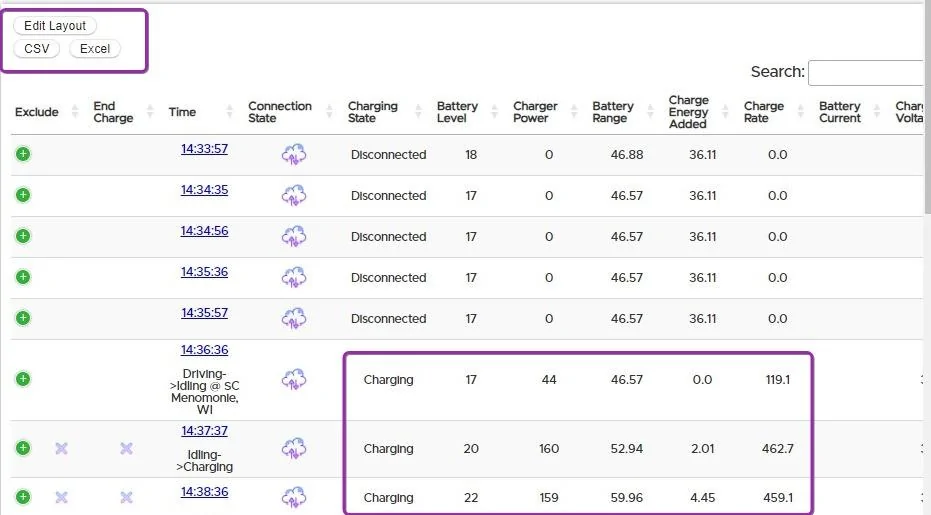This screenshot has width=931, height=515.
Task: Click the Charging state in the 14:36:36 row
Action: [x=388, y=380]
